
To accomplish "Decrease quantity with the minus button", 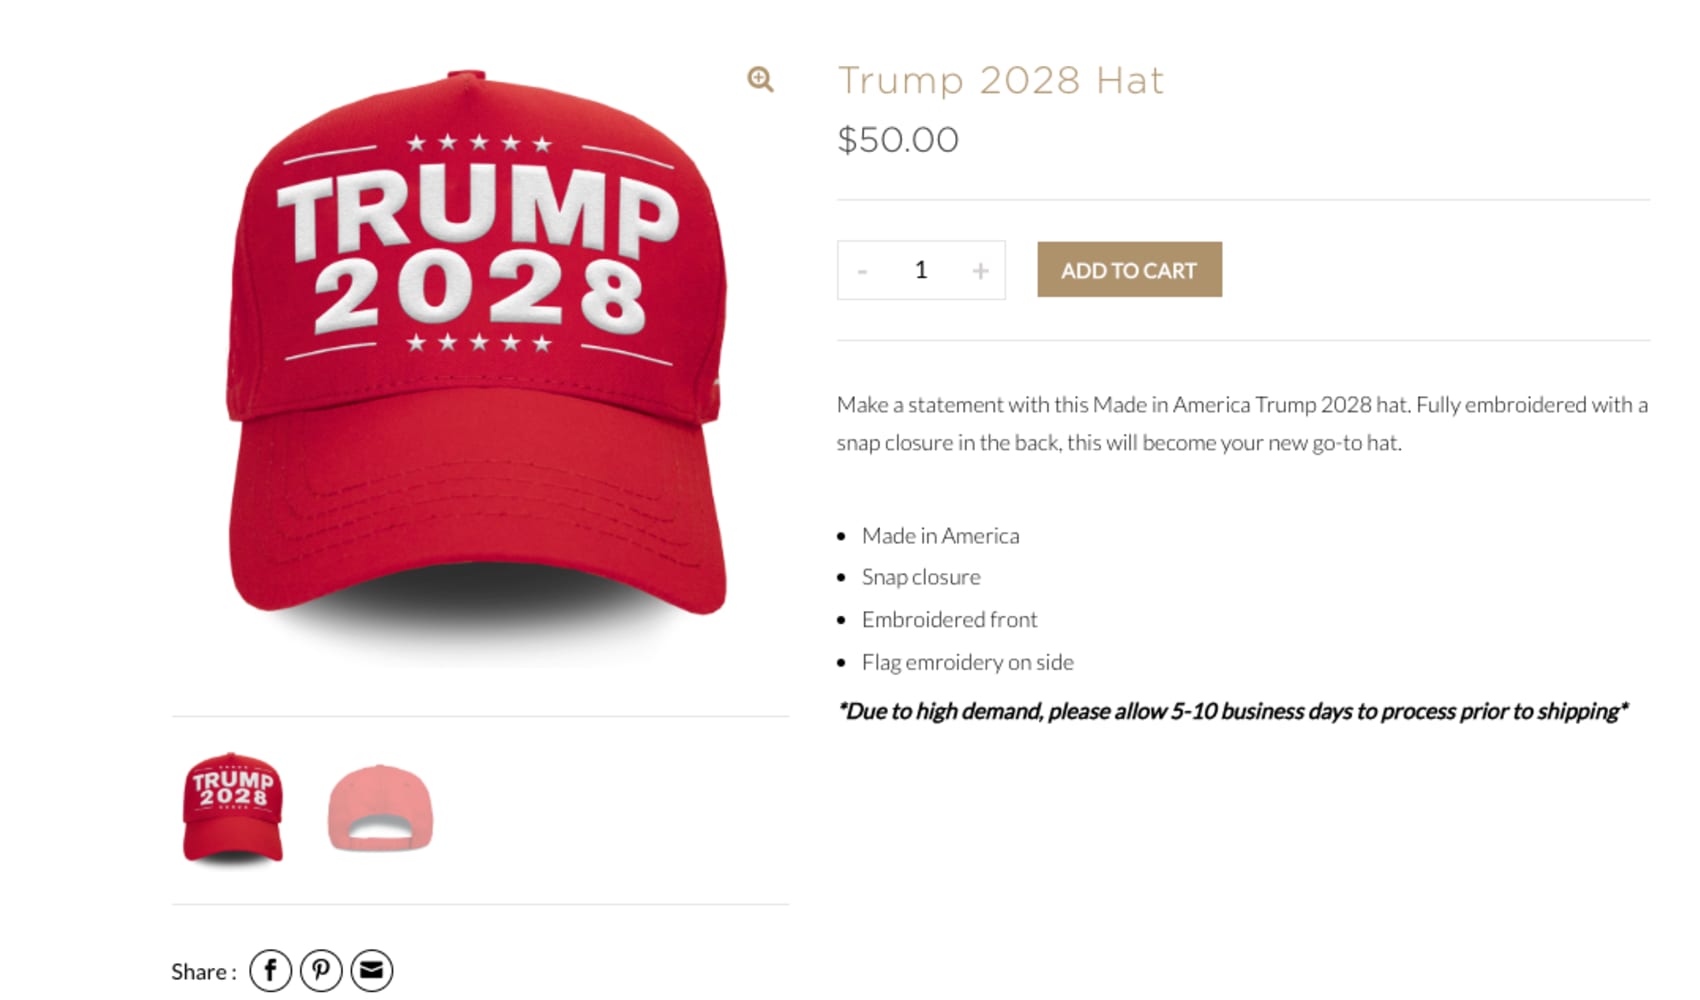I will pyautogui.click(x=862, y=270).
